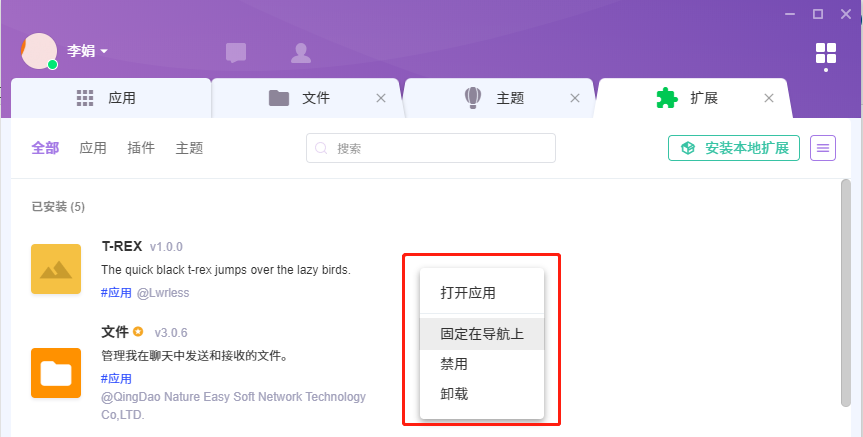Close the 文件 tab

click(380, 98)
